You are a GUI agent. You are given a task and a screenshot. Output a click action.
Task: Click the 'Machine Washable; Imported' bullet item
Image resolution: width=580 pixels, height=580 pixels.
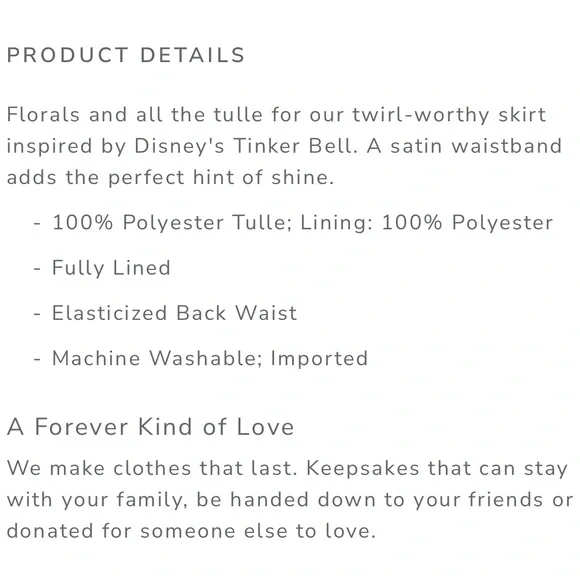(210, 358)
